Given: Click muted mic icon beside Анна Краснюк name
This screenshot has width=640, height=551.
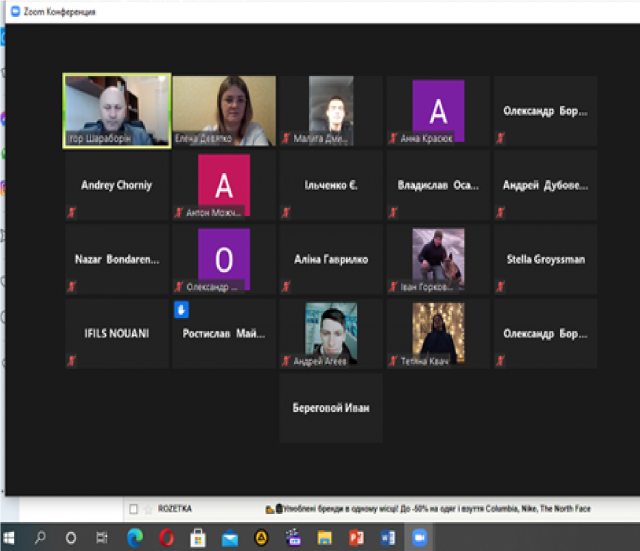Looking at the screenshot, I should (393, 138).
